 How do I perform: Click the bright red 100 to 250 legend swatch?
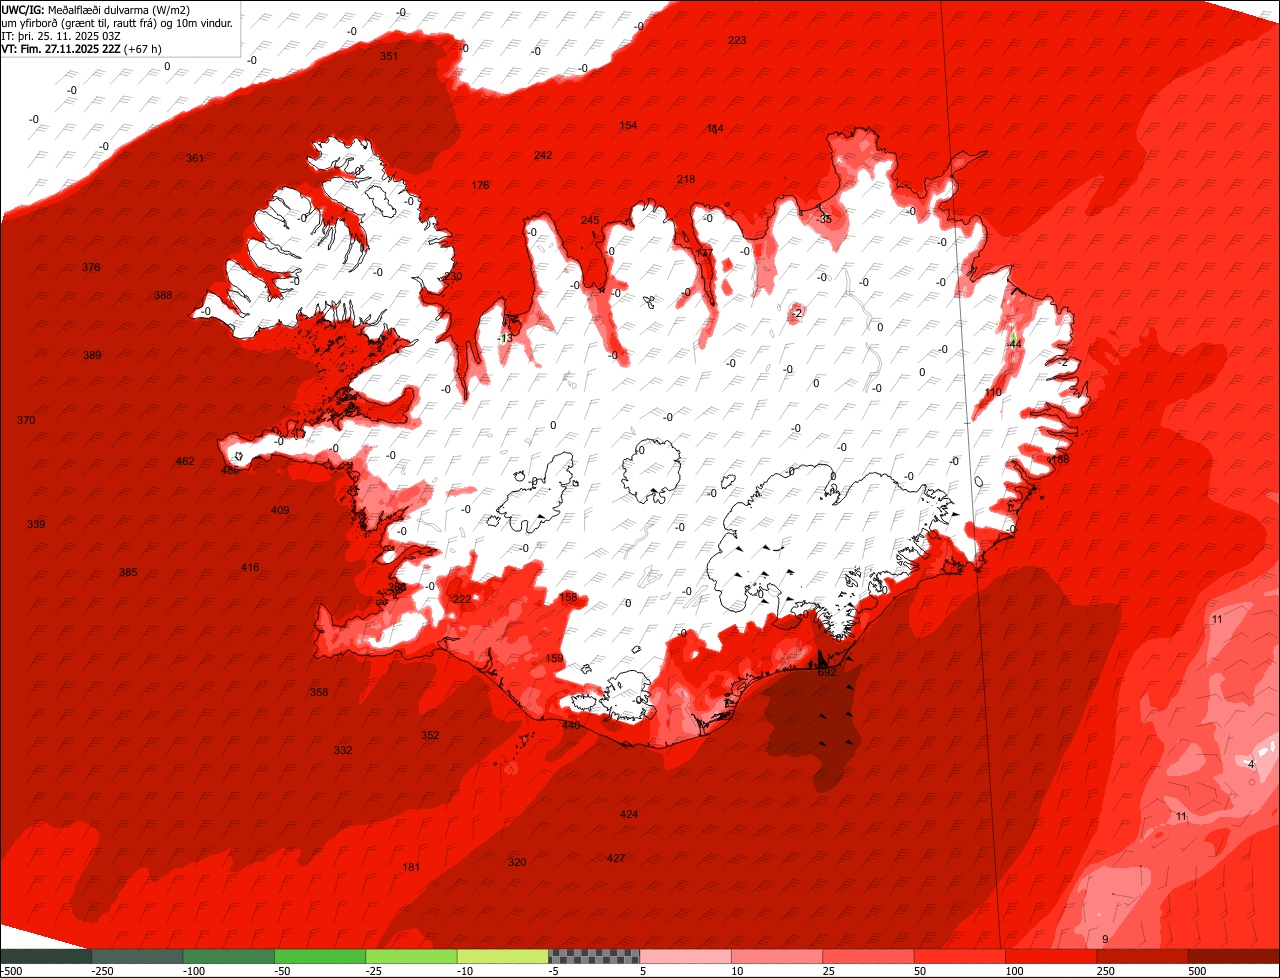tap(1051, 956)
